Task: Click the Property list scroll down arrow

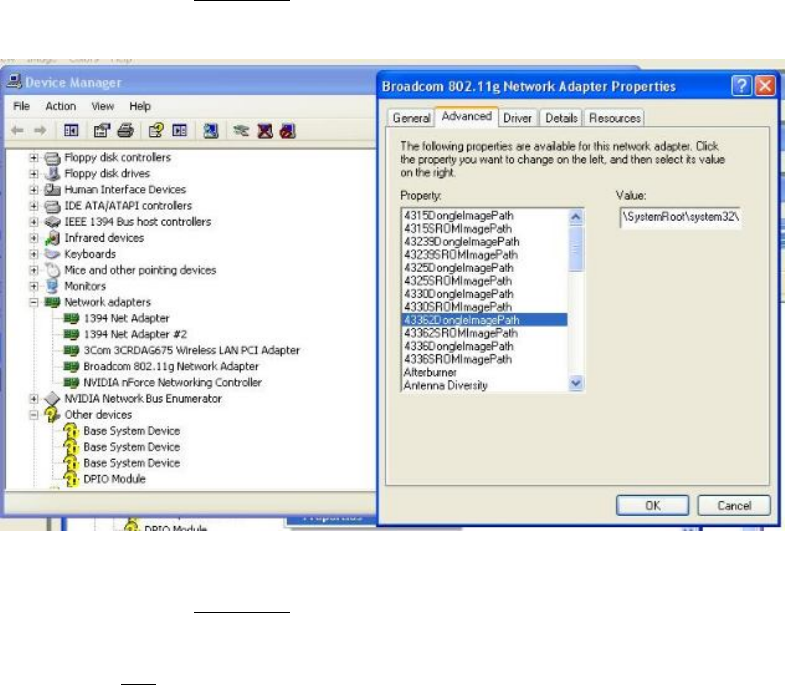Action: tap(576, 384)
